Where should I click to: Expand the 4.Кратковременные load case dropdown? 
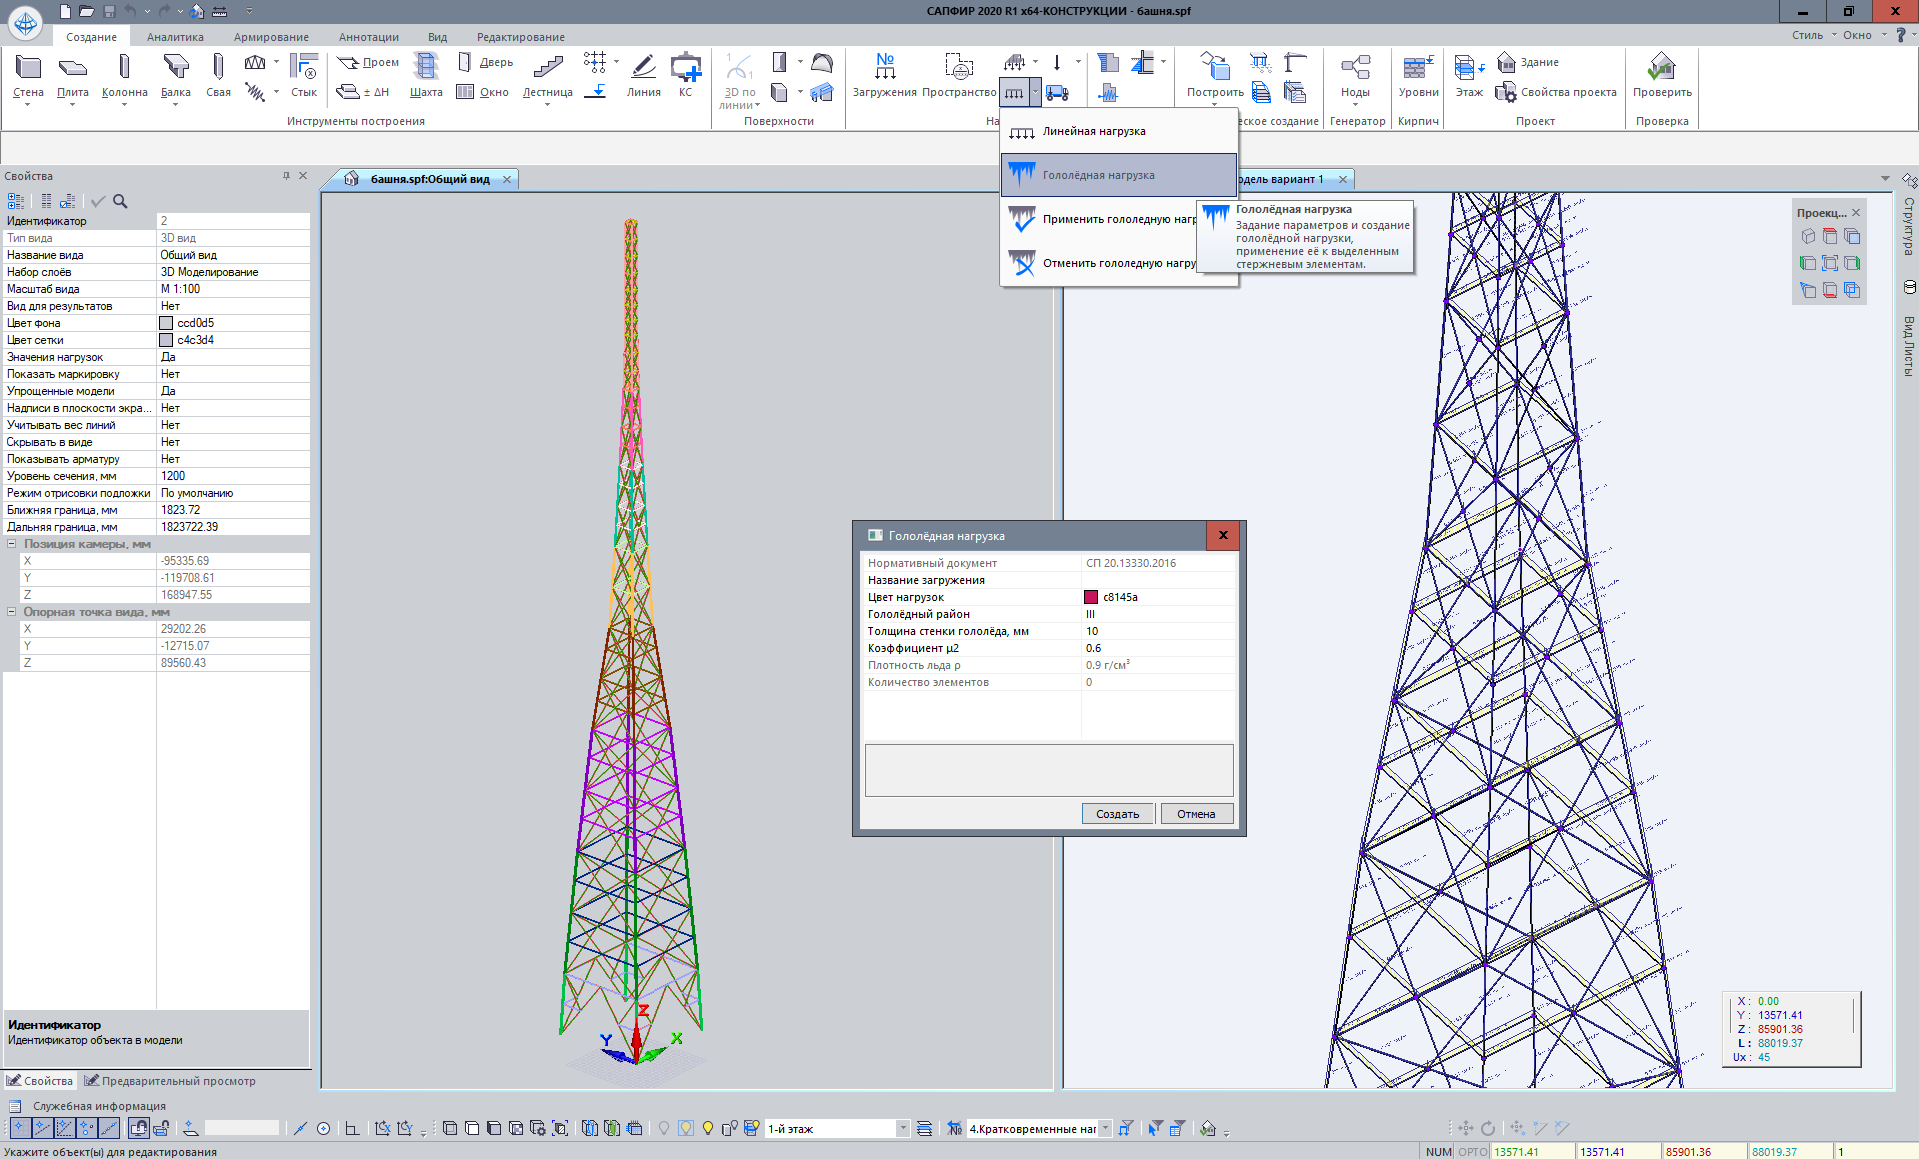click(1105, 1129)
